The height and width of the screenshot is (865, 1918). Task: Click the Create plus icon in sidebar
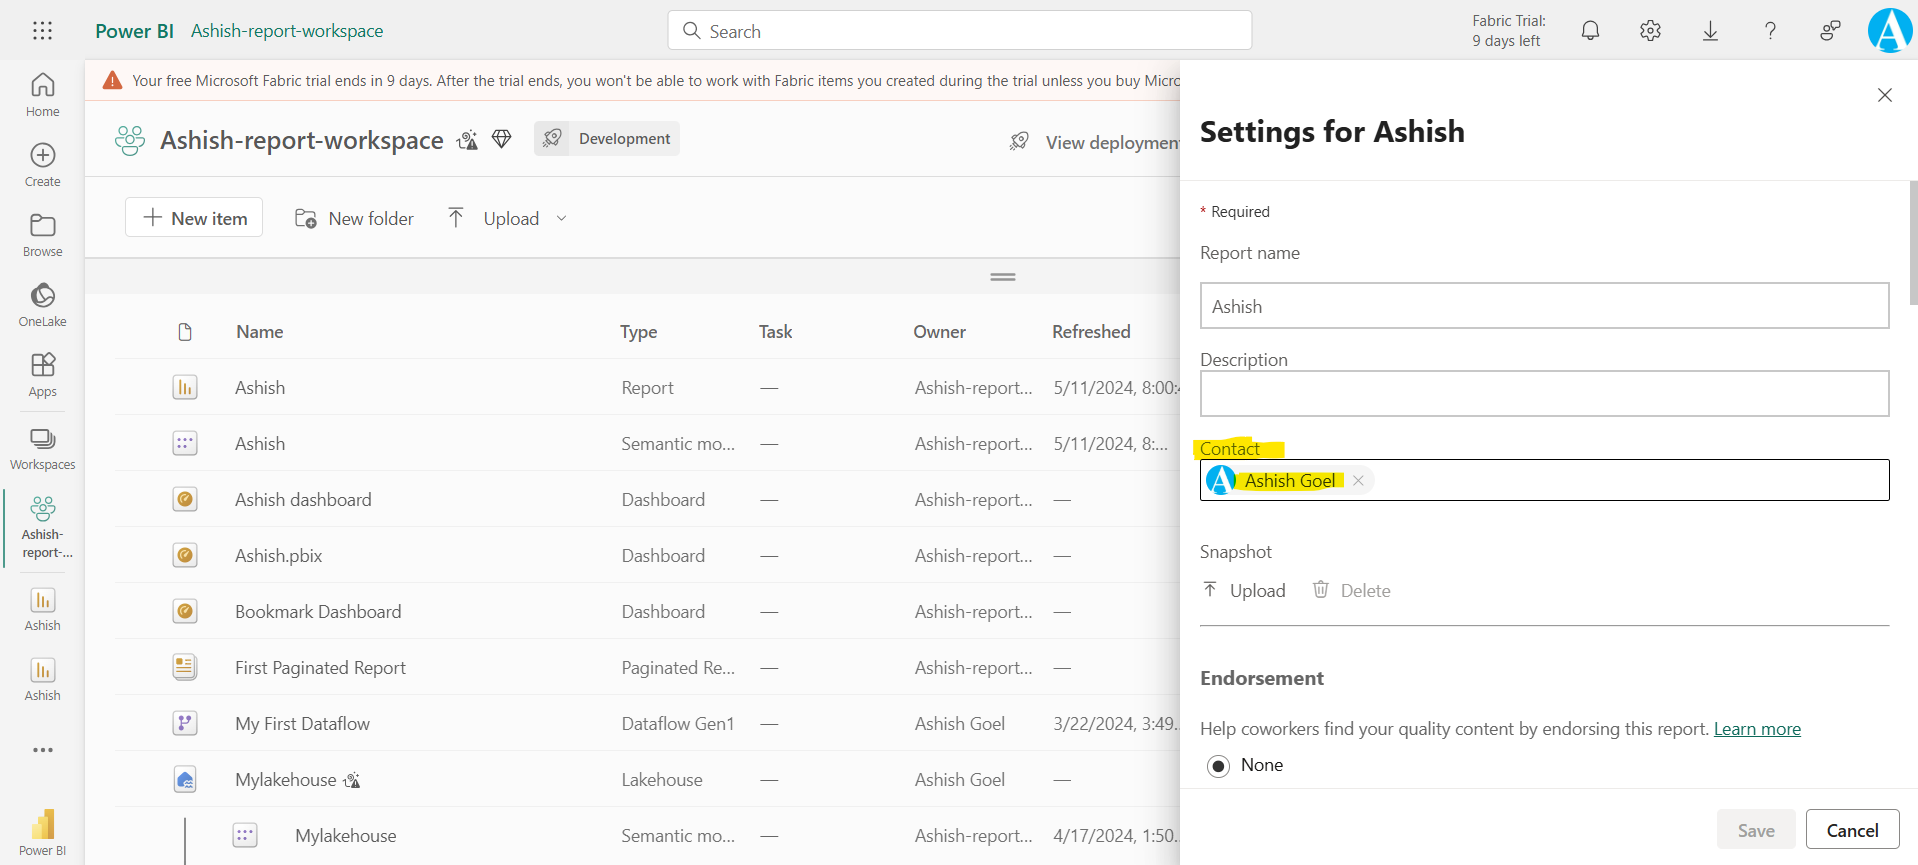[x=42, y=164]
